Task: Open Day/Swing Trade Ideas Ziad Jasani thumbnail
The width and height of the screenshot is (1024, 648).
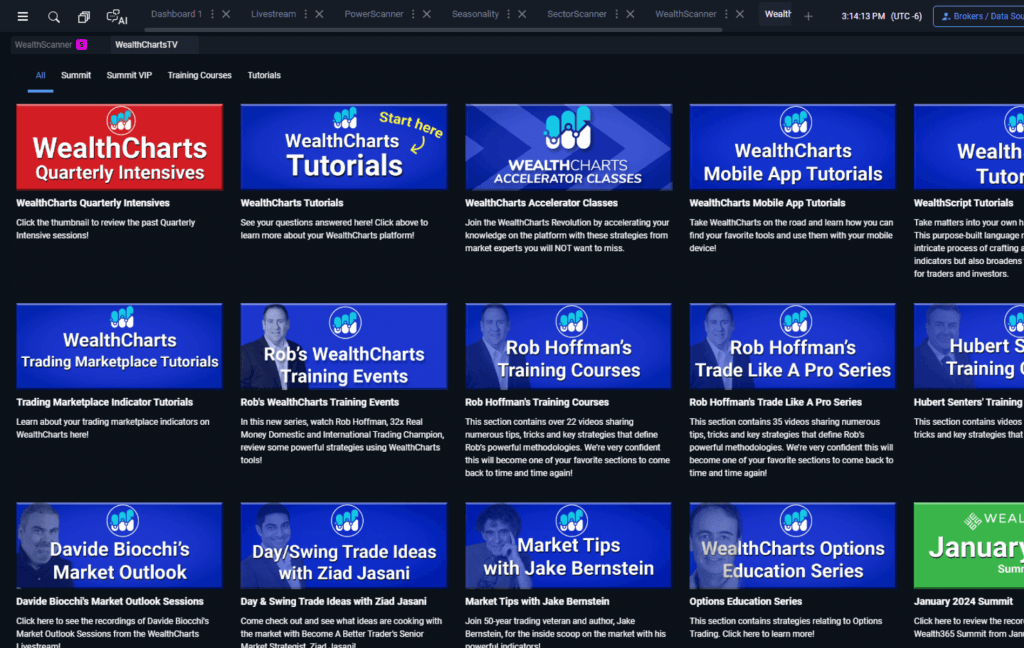Action: [x=344, y=545]
